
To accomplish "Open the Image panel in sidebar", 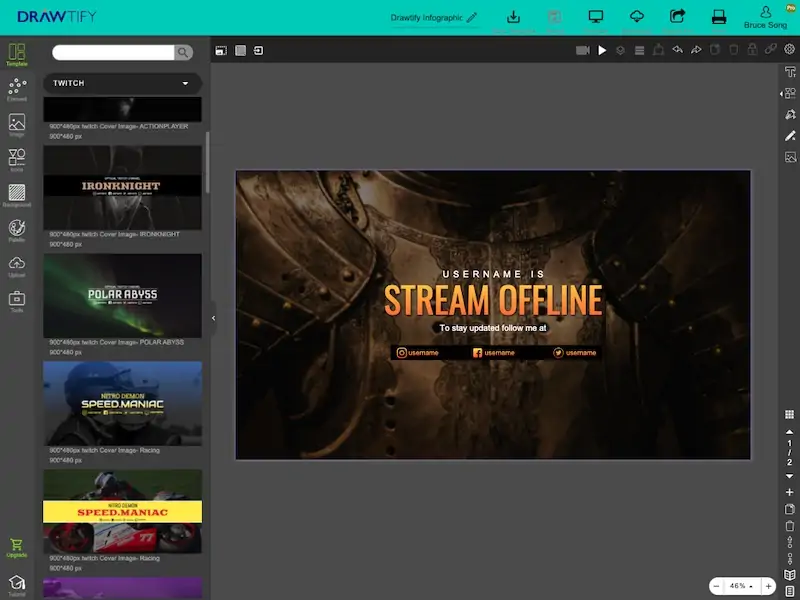I will [17, 124].
